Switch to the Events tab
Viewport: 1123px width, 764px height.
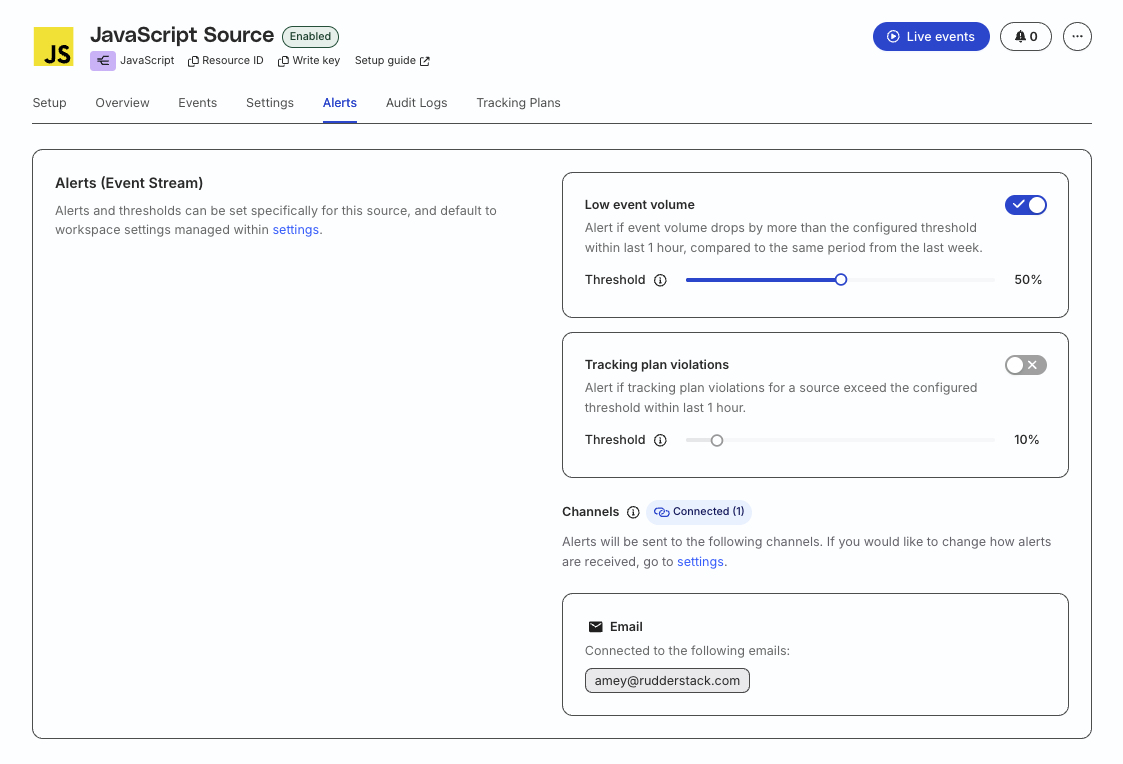198,103
